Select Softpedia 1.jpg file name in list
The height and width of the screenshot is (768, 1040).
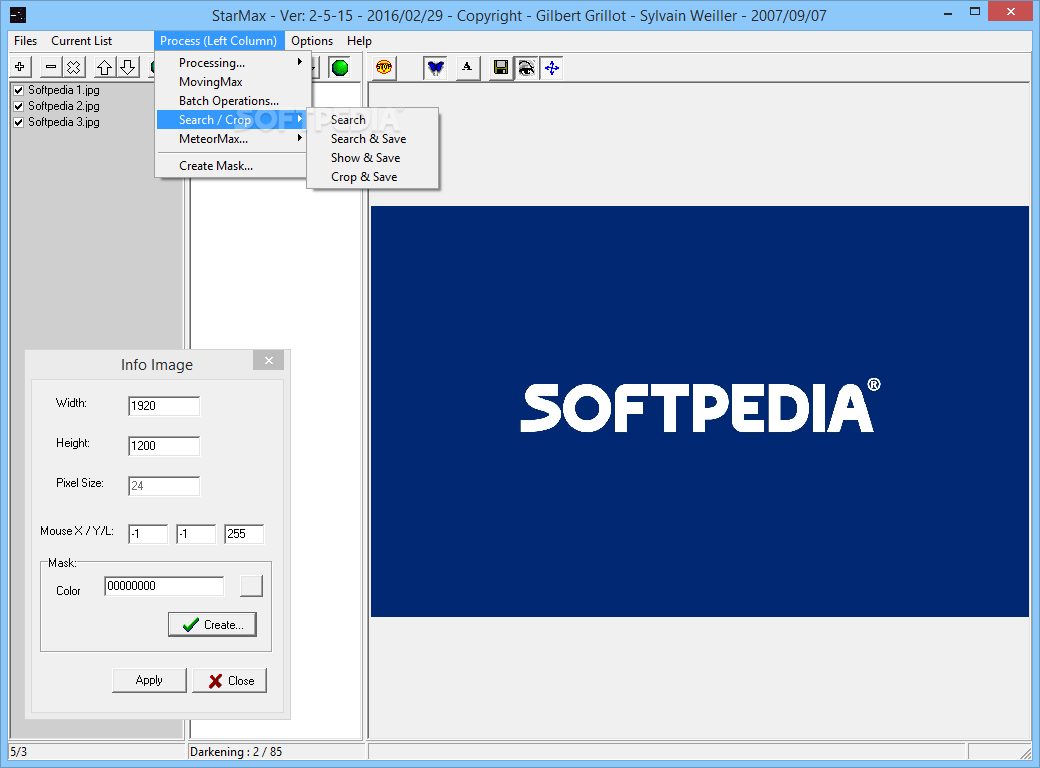pos(64,90)
